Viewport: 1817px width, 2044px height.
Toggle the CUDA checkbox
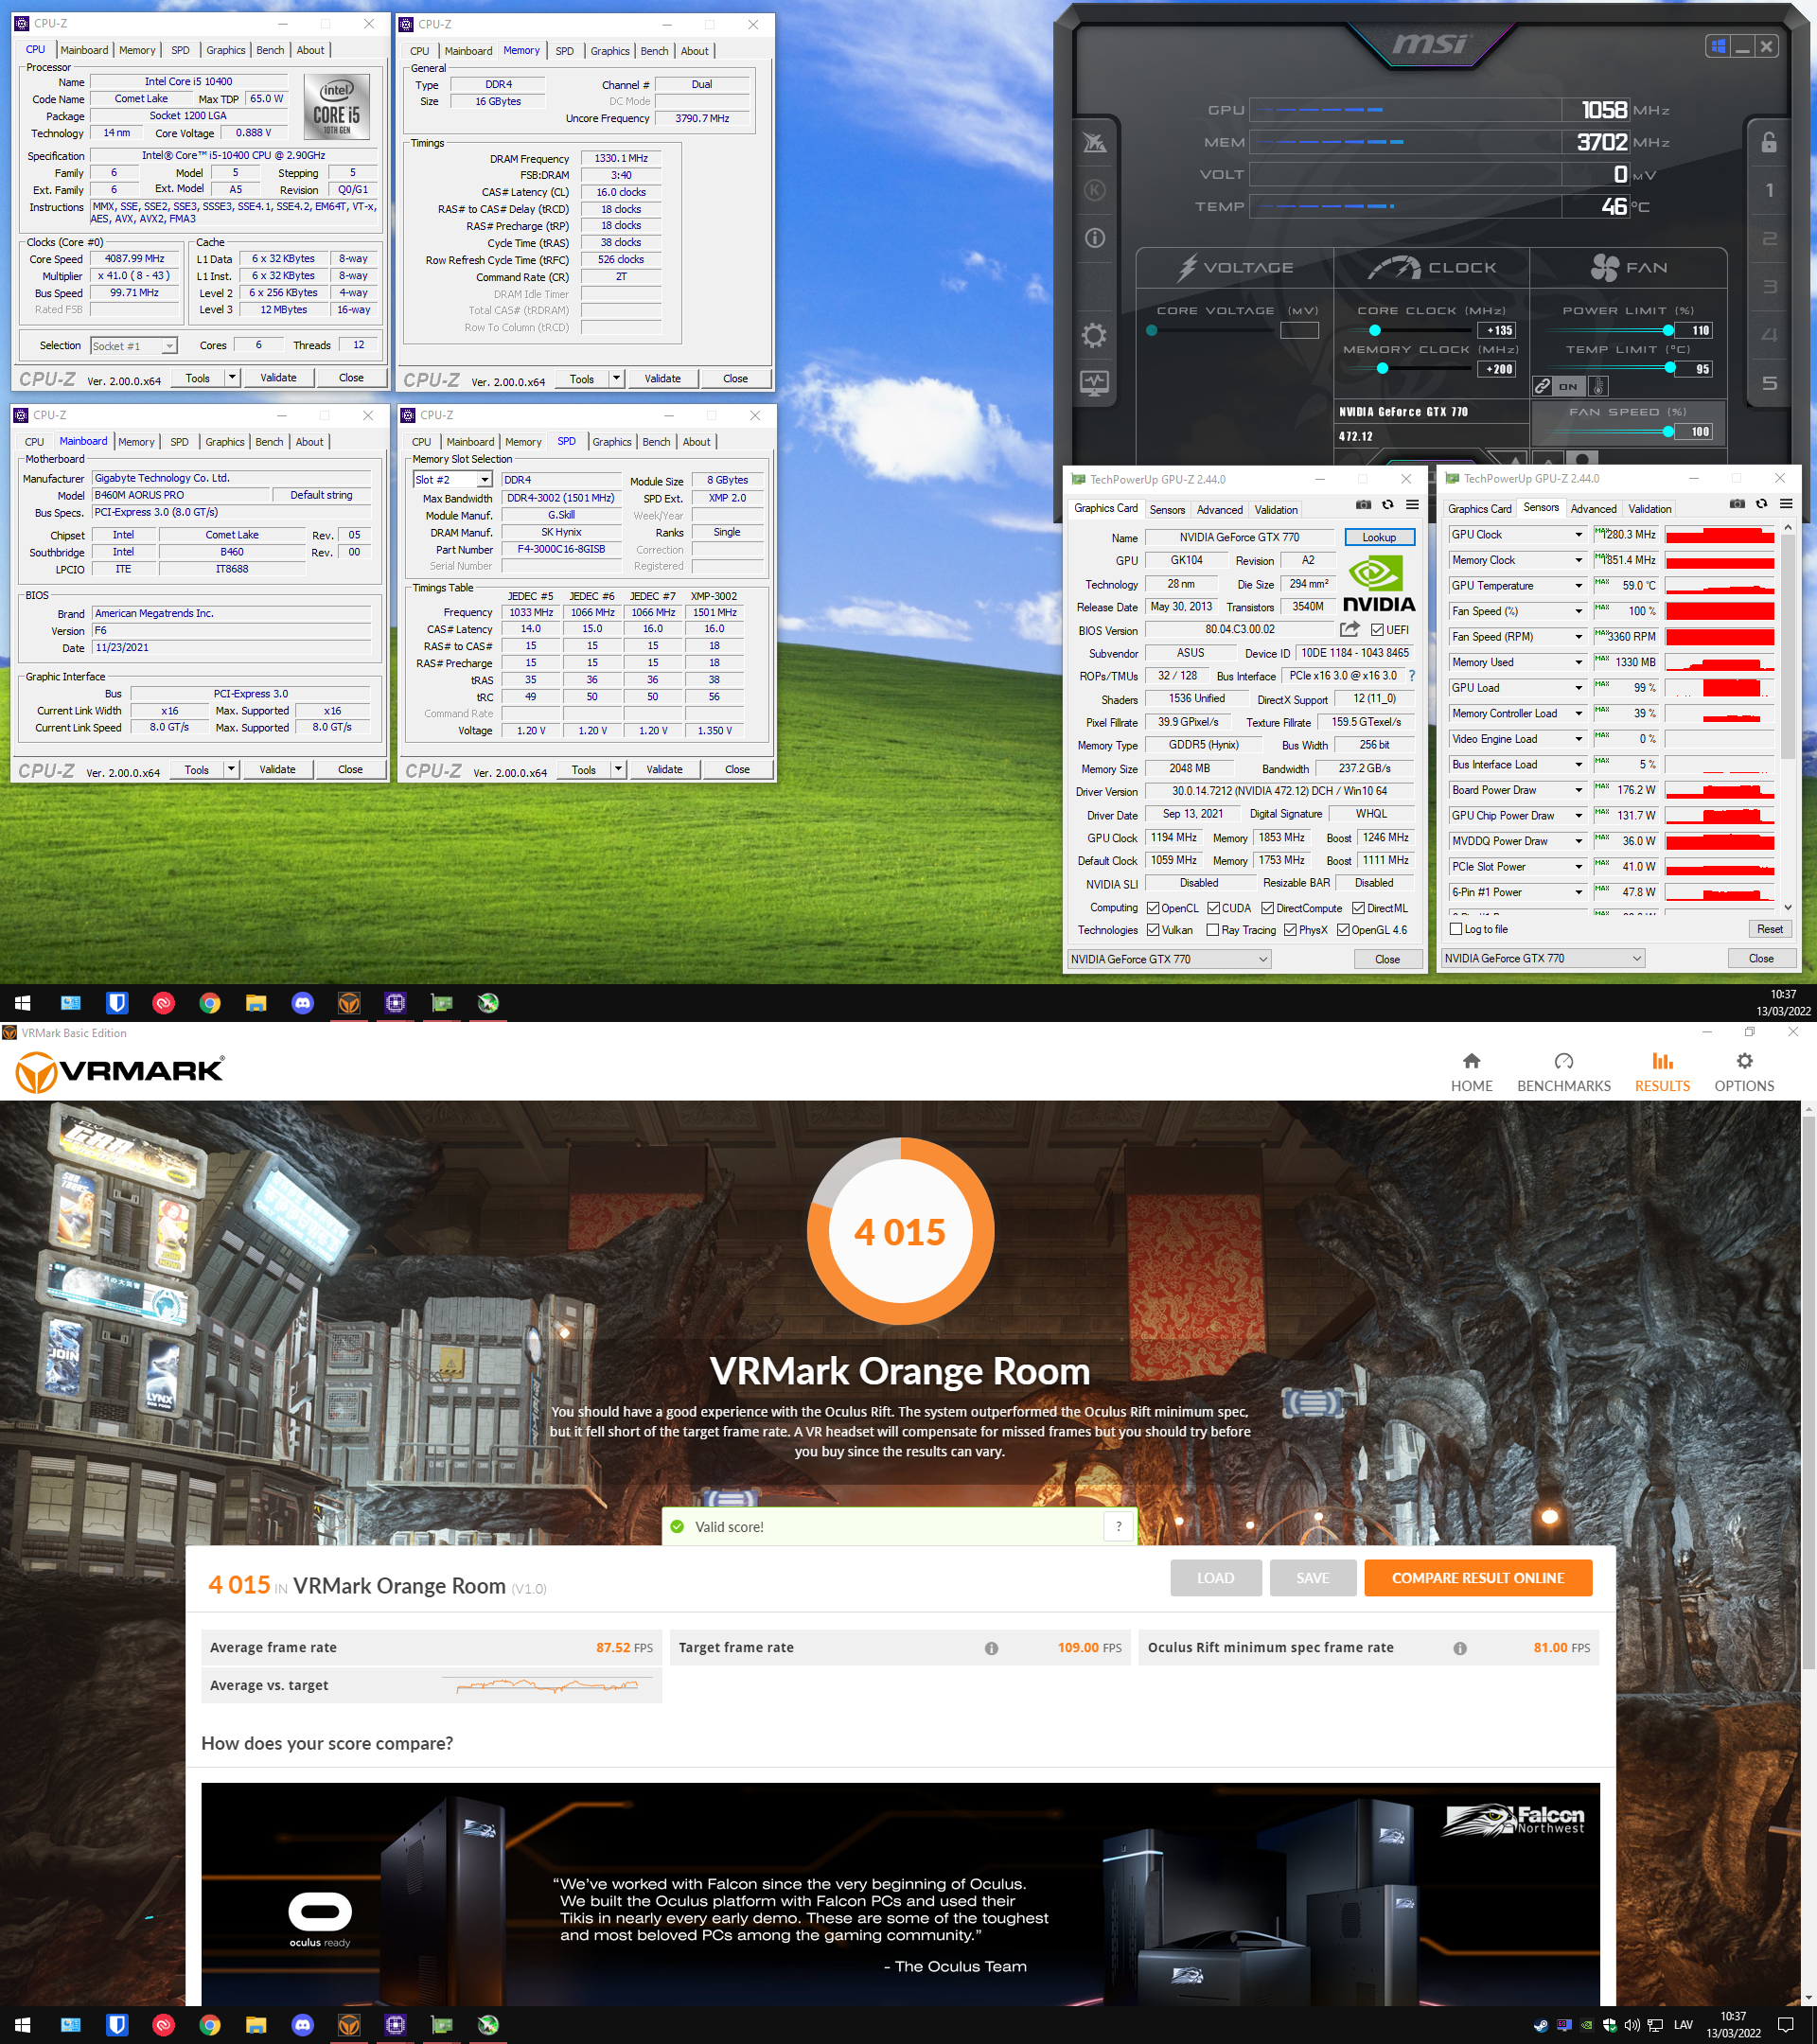tap(1213, 908)
